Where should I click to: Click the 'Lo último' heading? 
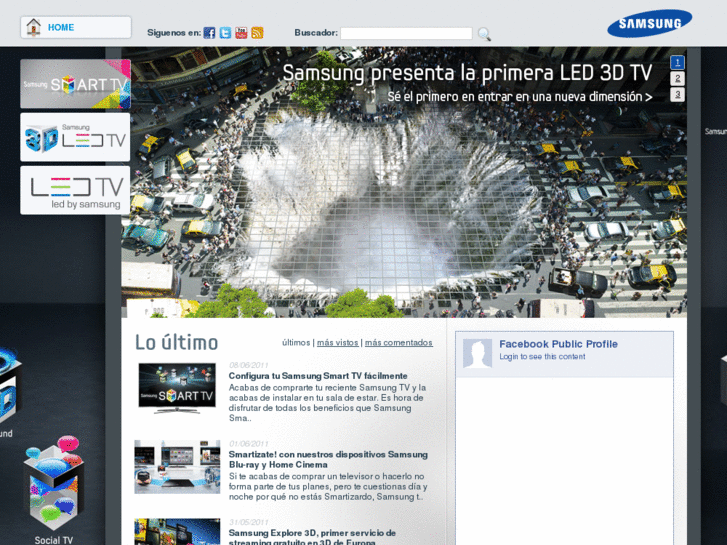pos(177,343)
